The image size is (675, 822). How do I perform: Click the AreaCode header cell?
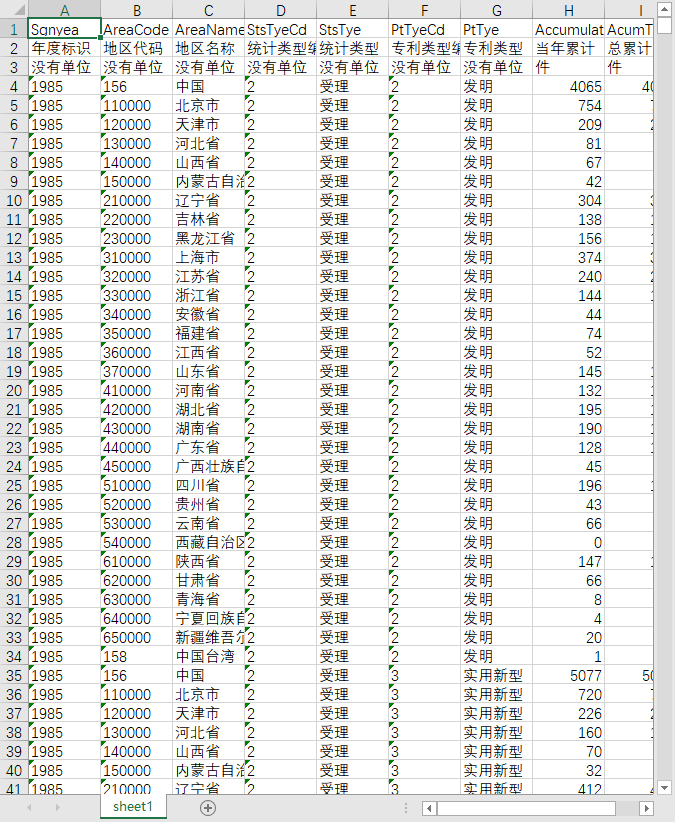coord(136,29)
